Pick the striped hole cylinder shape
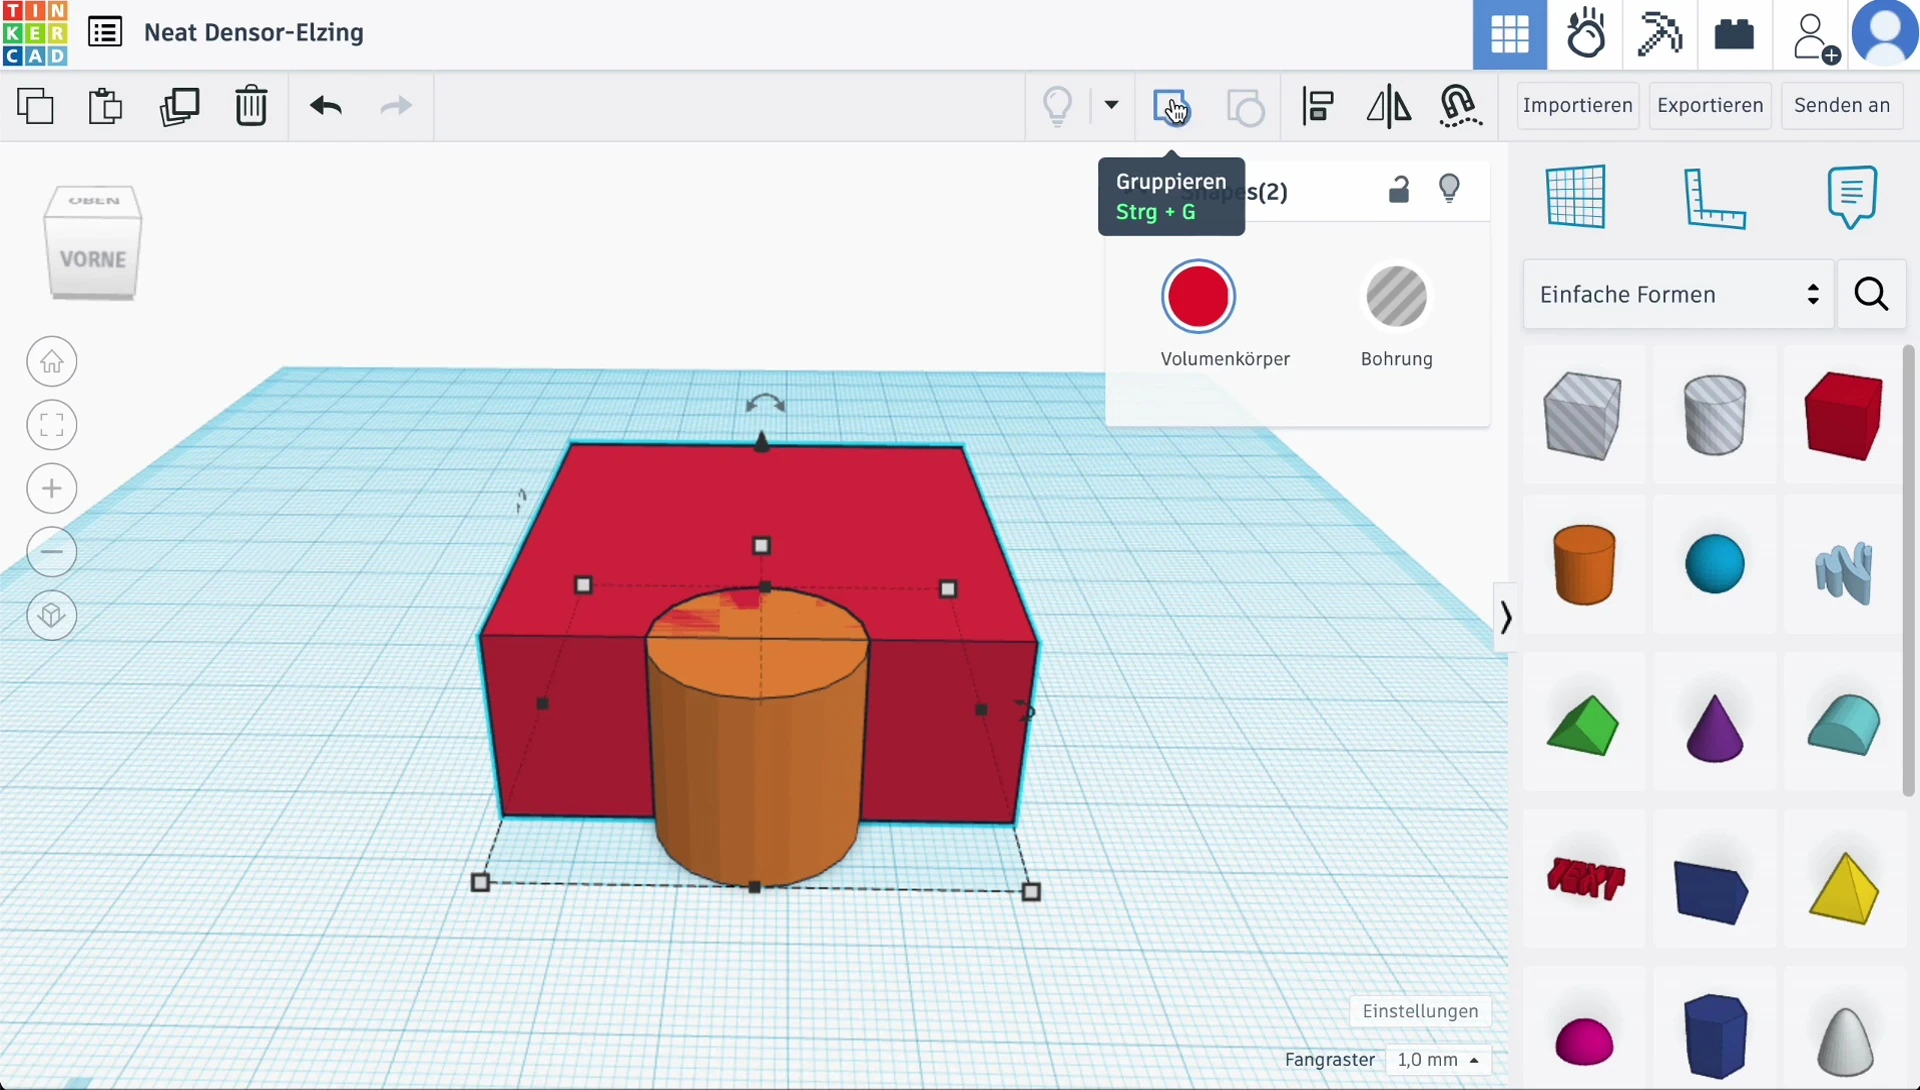Image resolution: width=1920 pixels, height=1090 pixels. pos(1714,415)
